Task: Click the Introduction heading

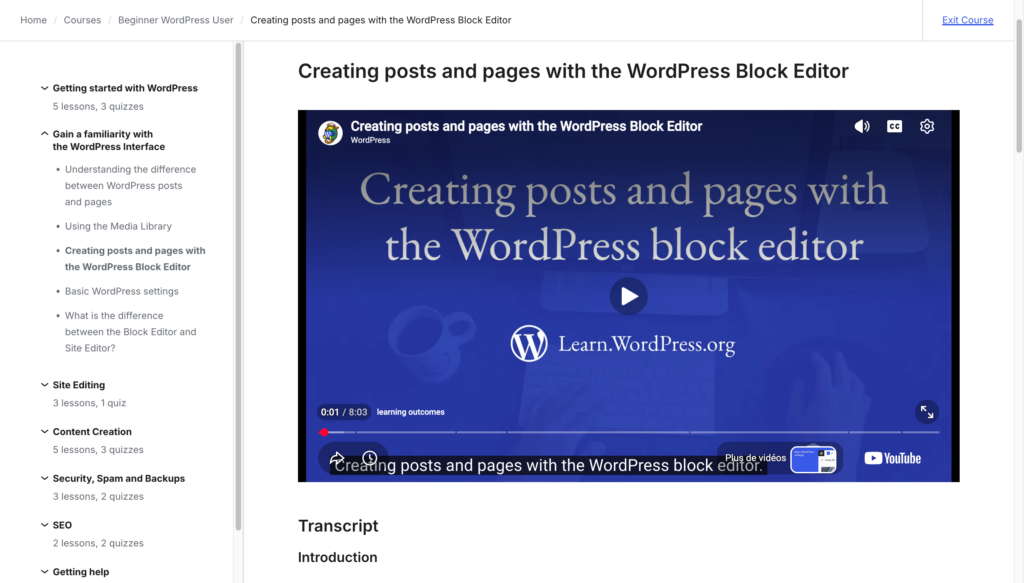Action: click(x=338, y=558)
